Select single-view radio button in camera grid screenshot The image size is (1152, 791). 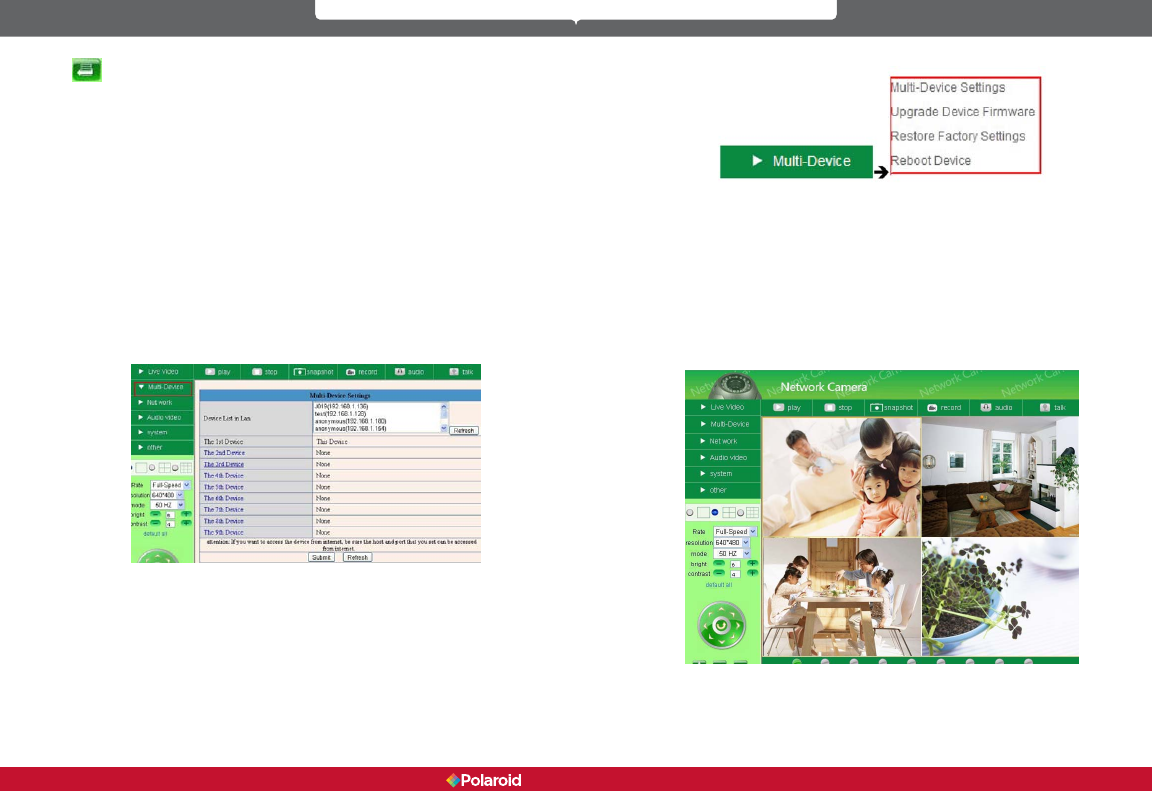tap(690, 513)
